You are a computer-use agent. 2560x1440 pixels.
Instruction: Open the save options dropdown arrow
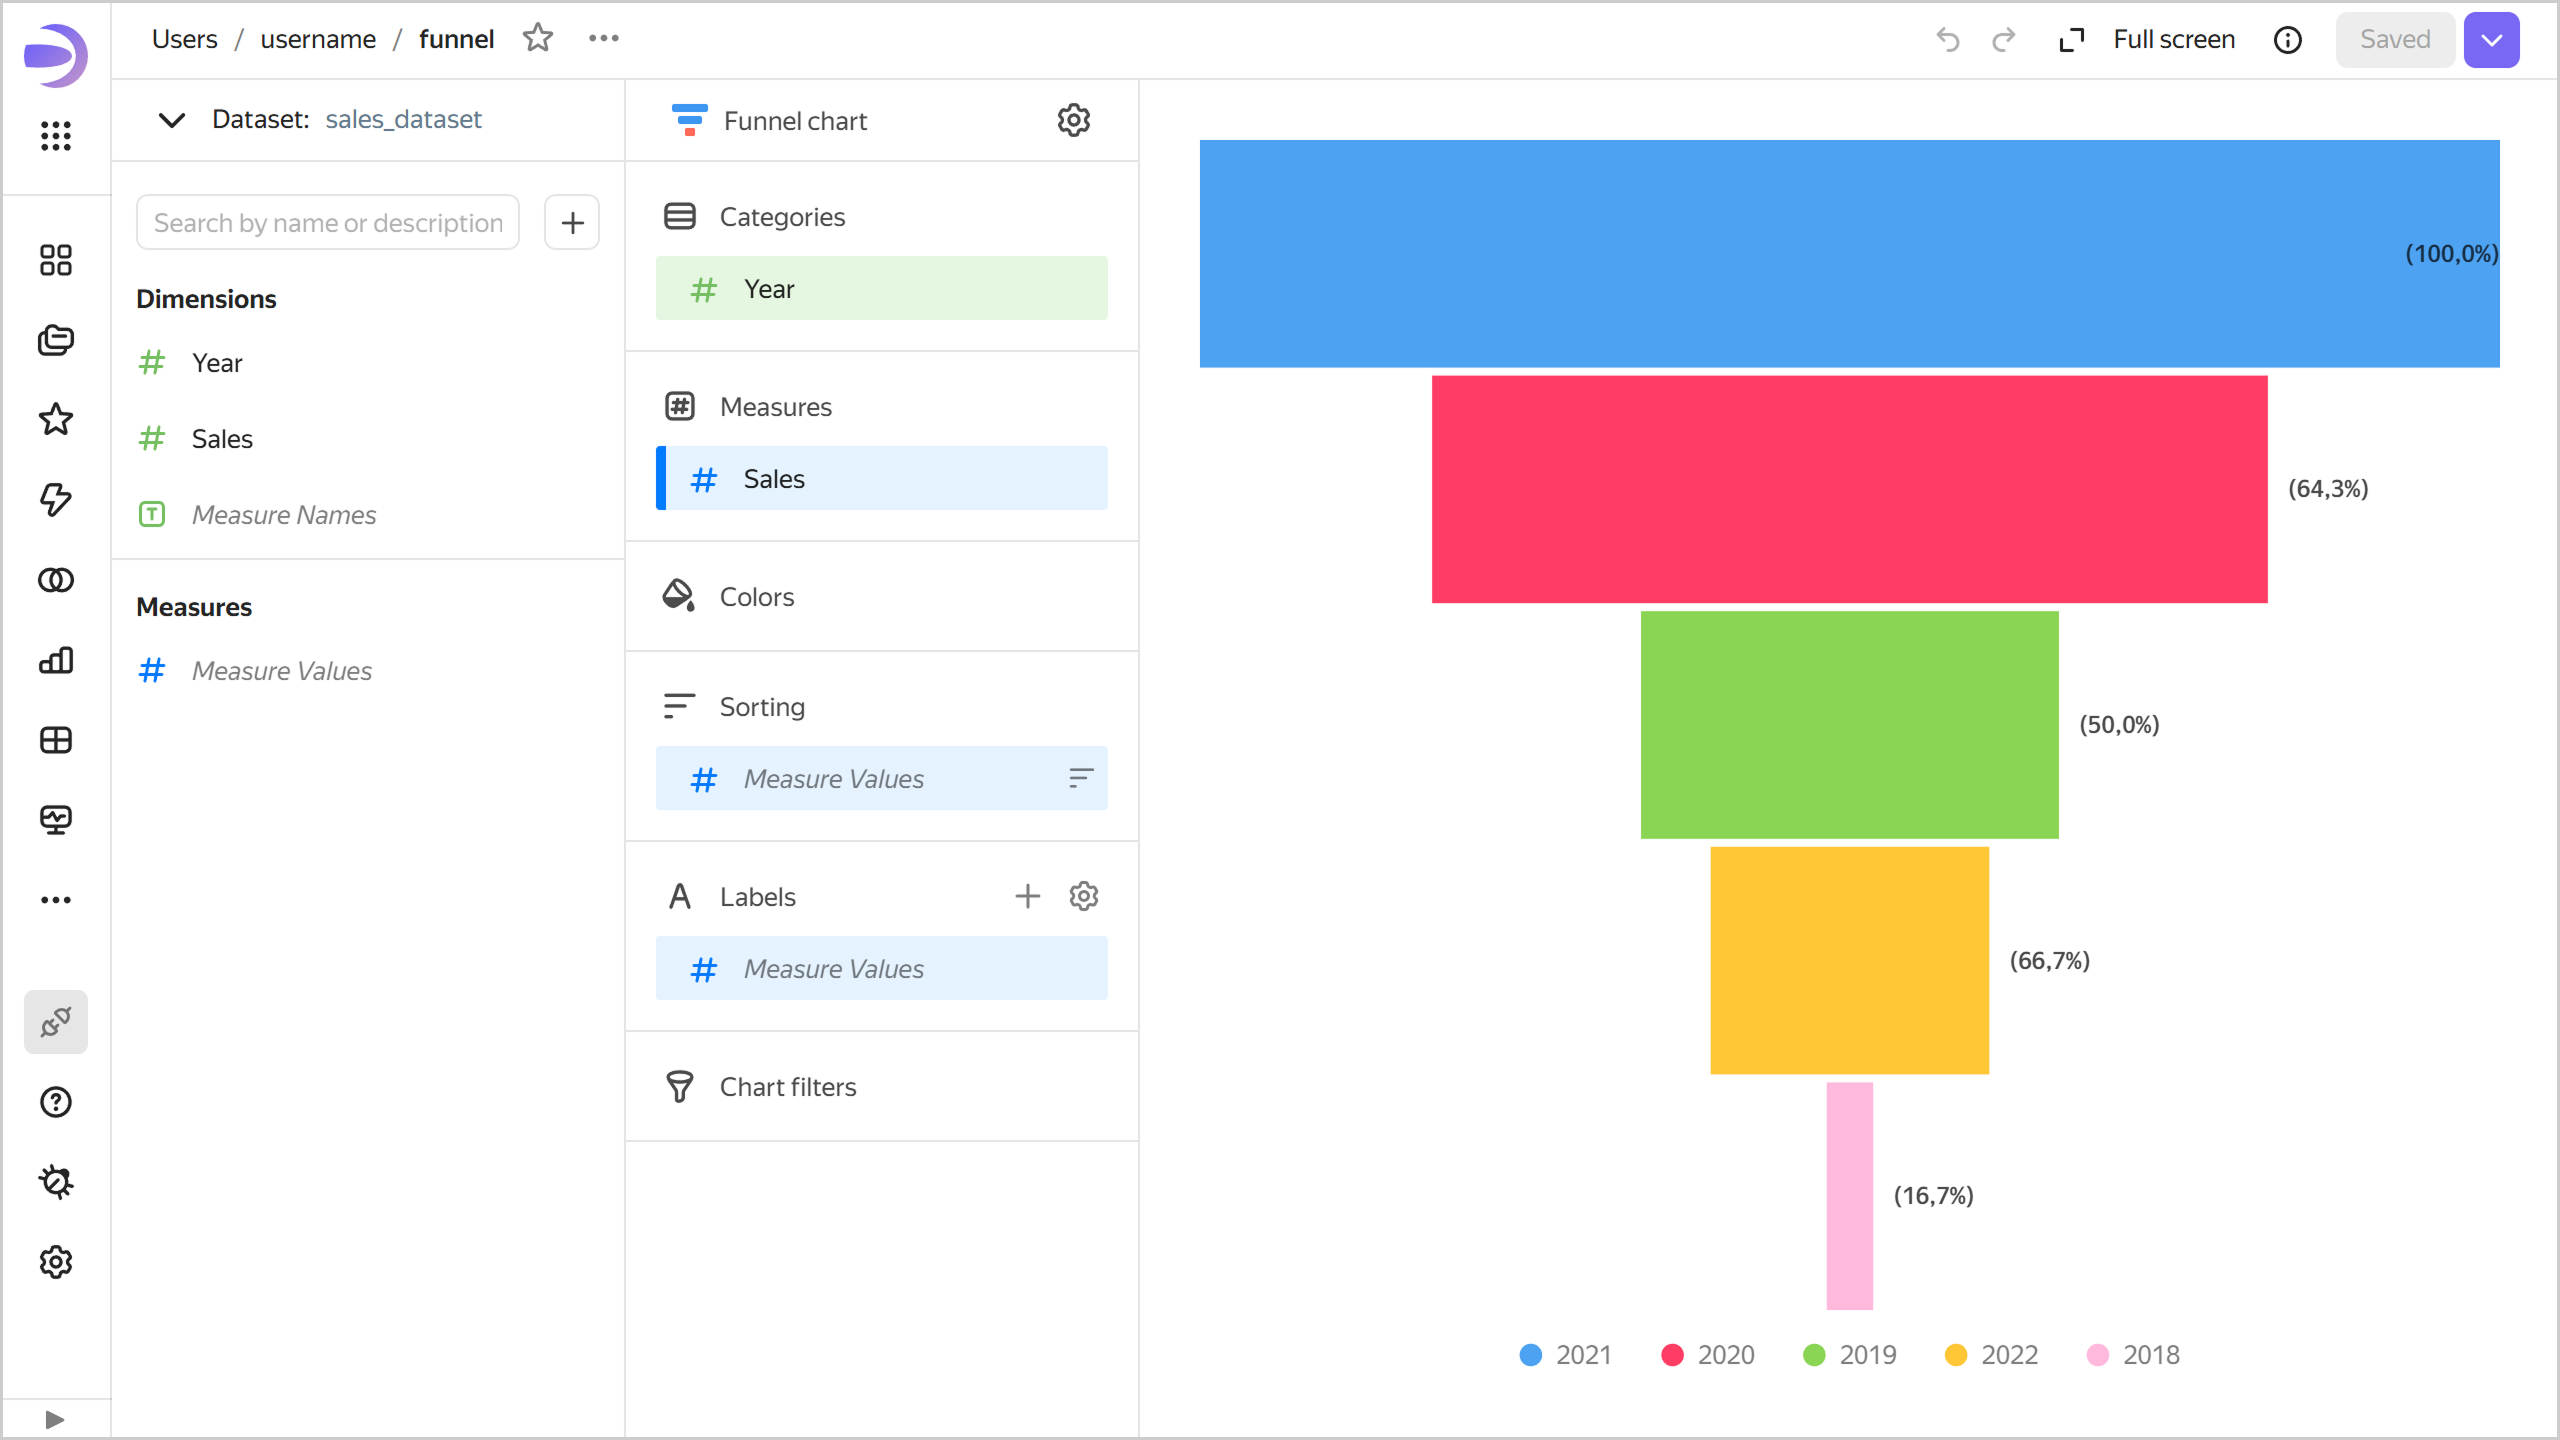pyautogui.click(x=2491, y=39)
